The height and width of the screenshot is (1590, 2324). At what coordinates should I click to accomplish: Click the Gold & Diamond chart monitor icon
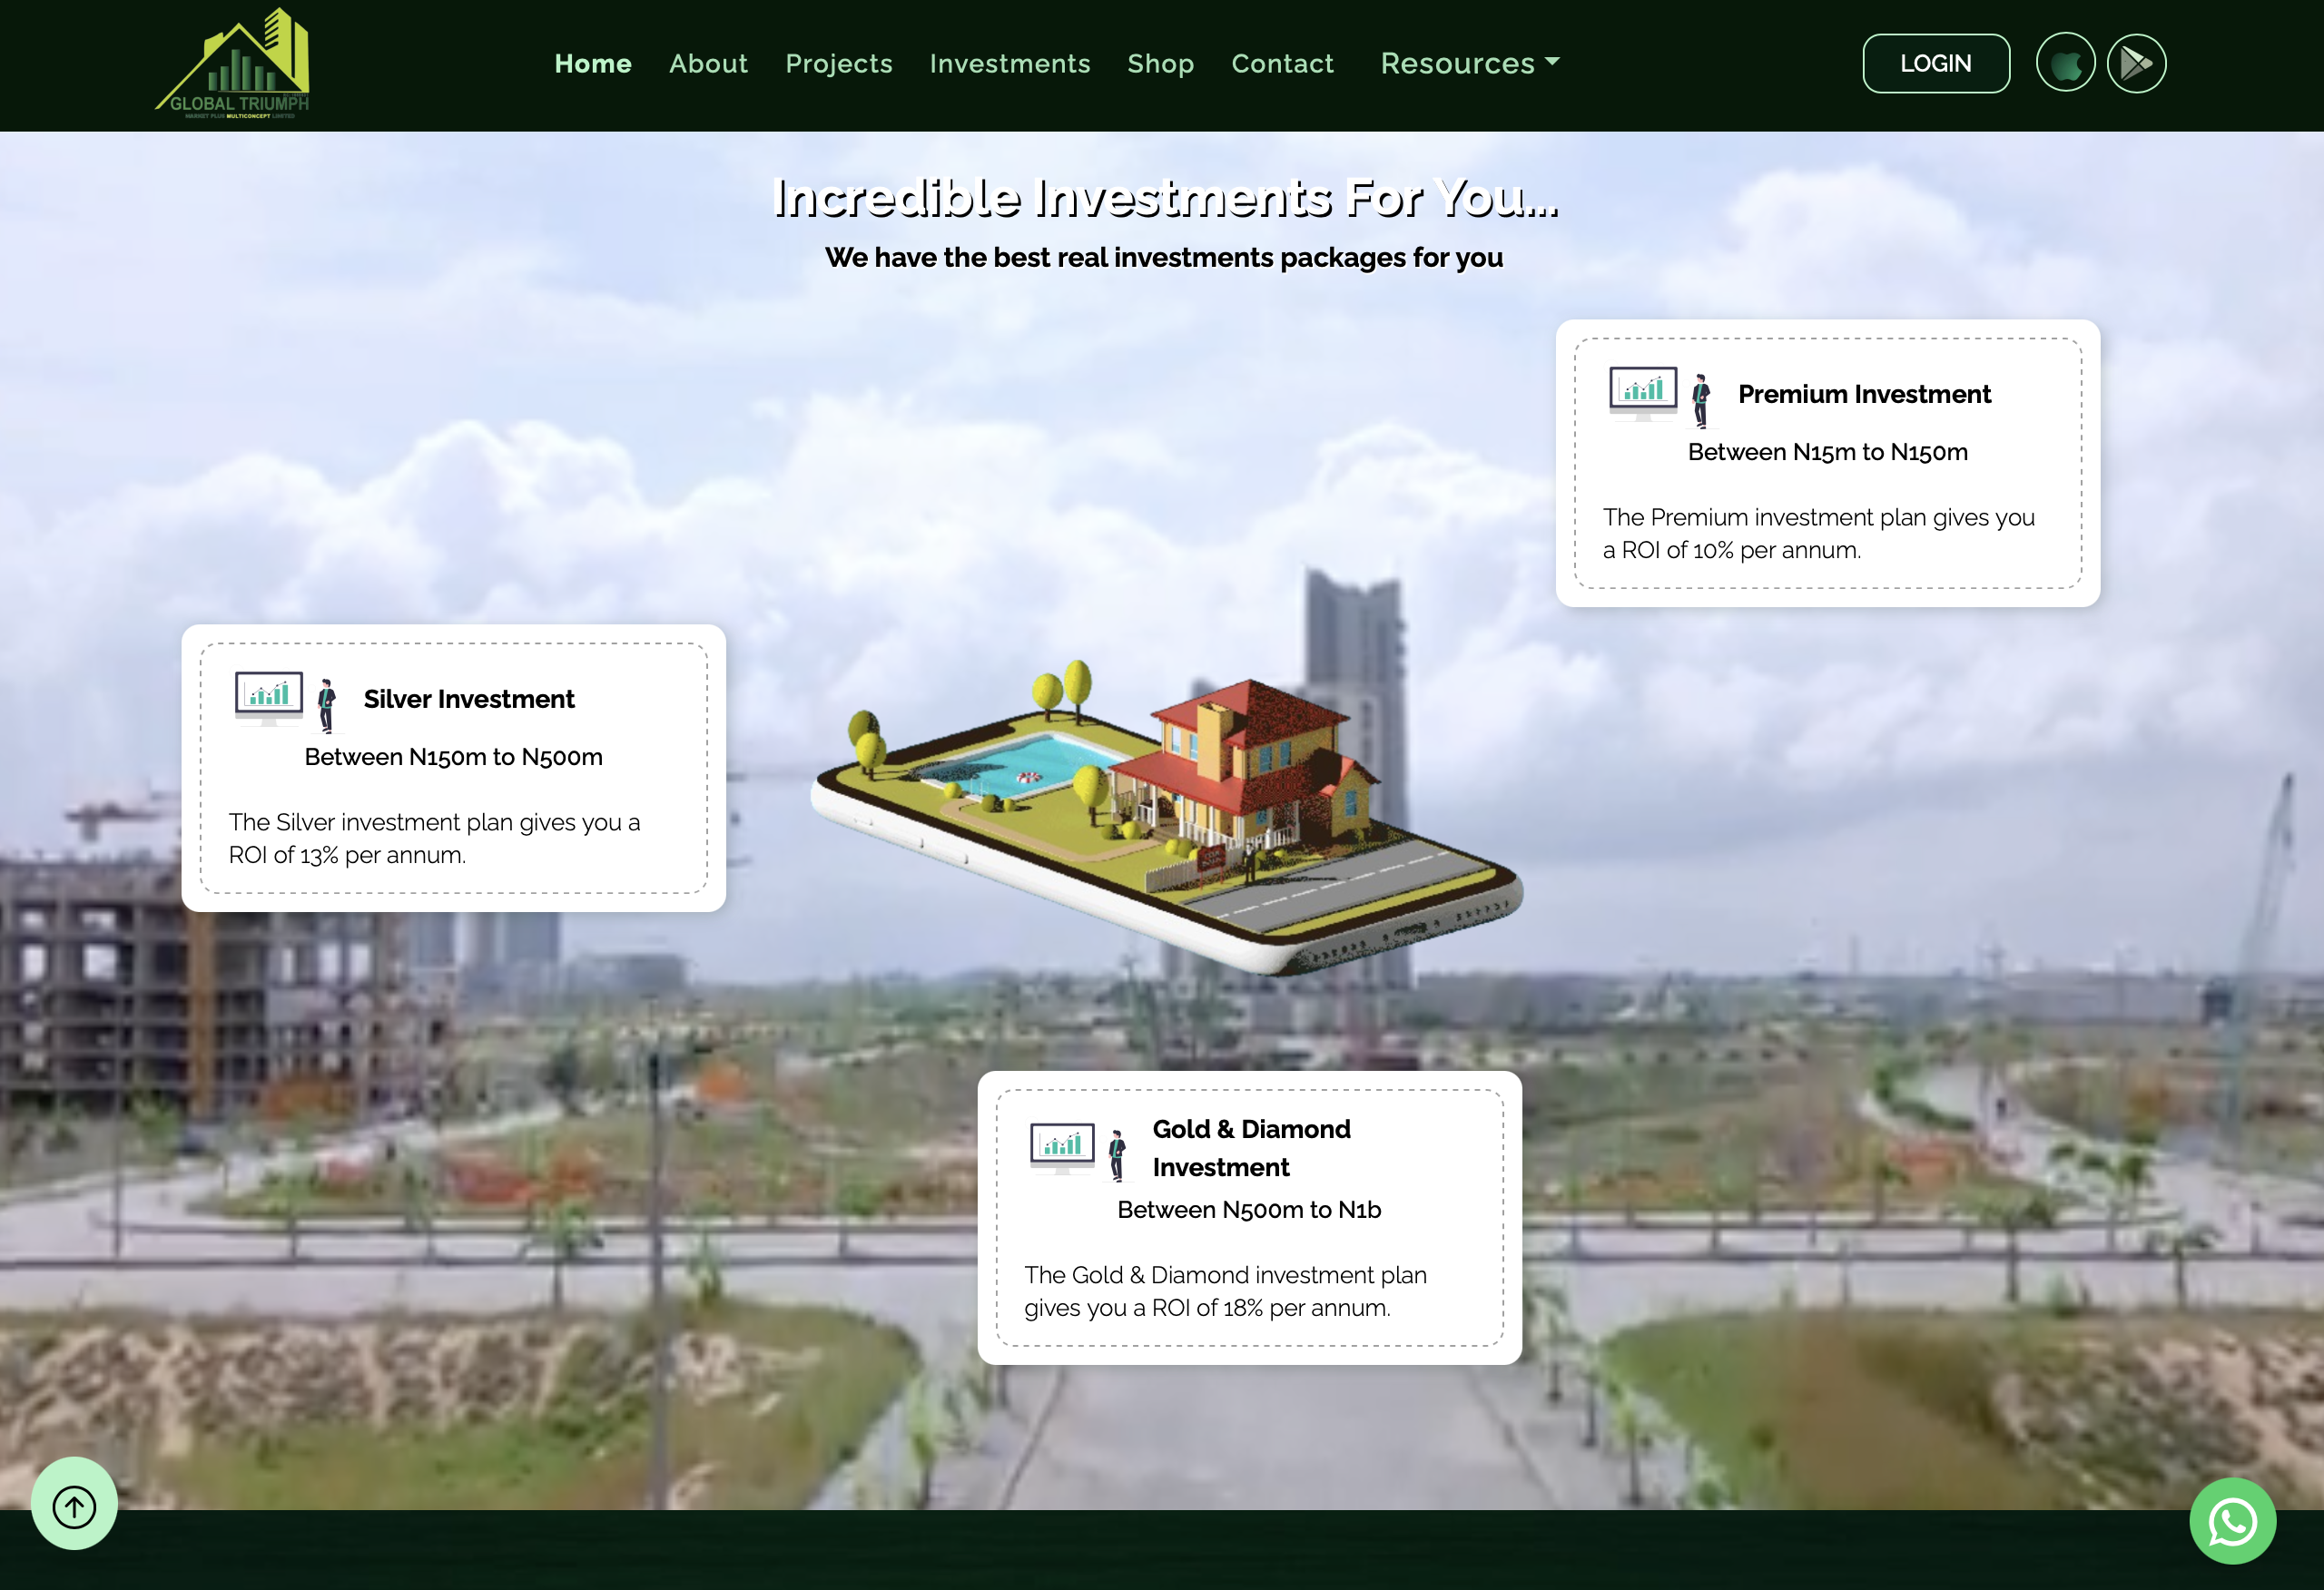point(1062,1146)
